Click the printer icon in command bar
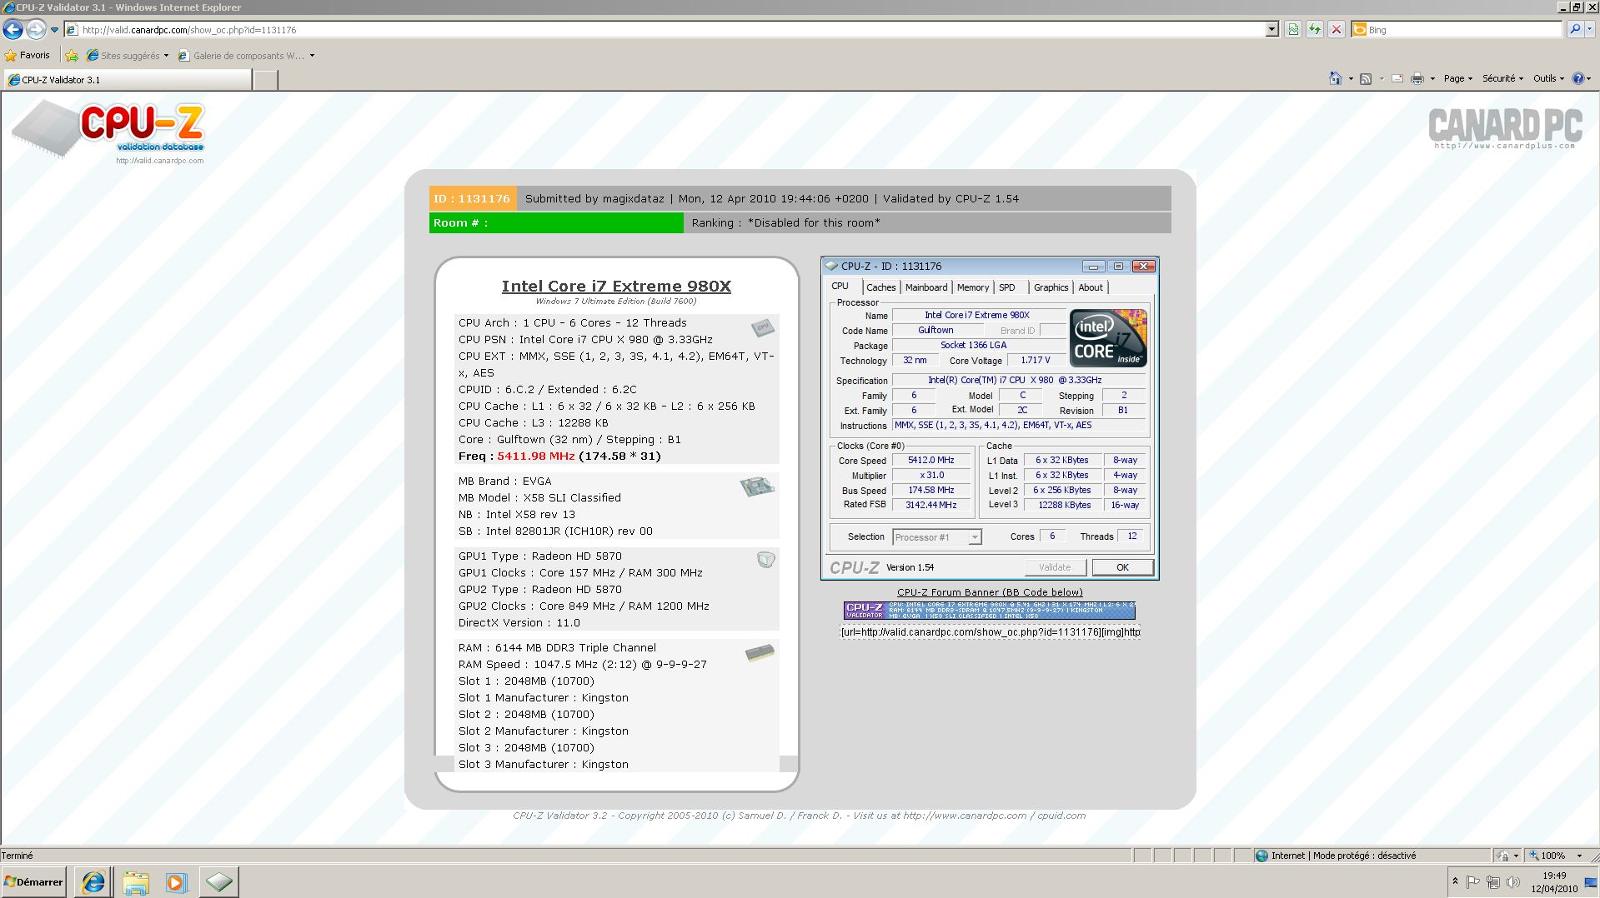 pos(1417,78)
